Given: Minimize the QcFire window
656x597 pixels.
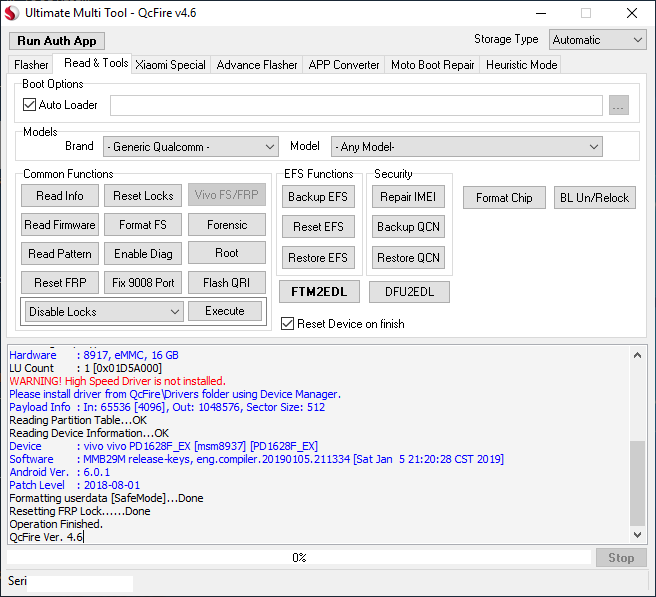Looking at the screenshot, I should click(x=541, y=13).
